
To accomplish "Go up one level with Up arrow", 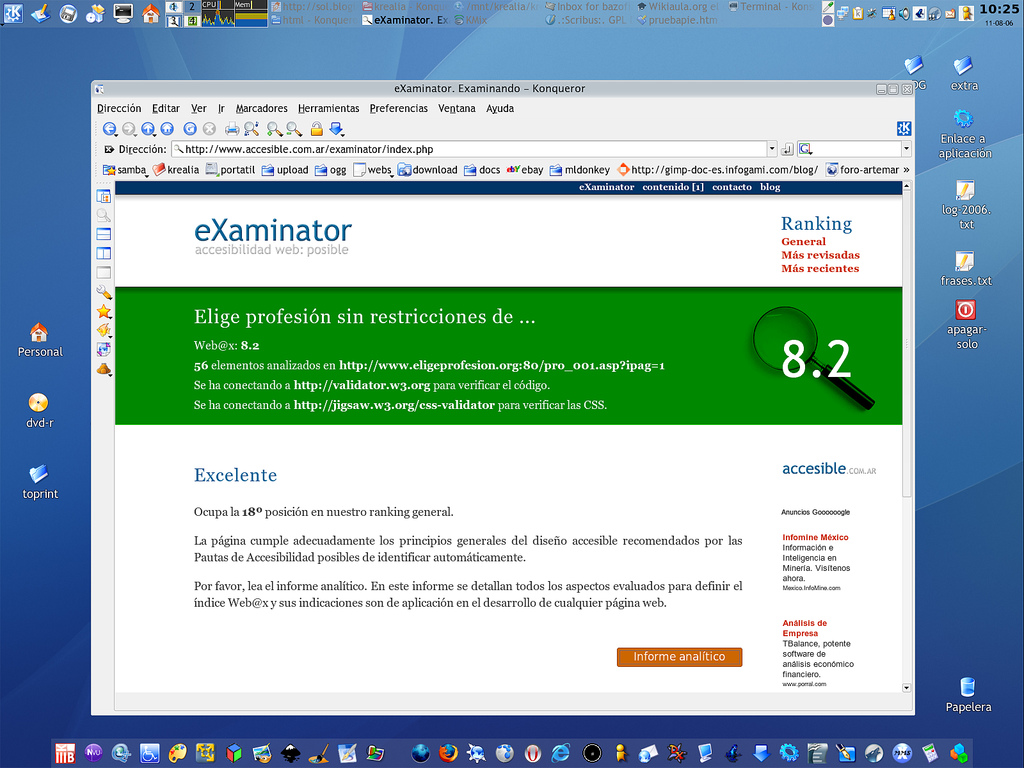I will click(148, 129).
